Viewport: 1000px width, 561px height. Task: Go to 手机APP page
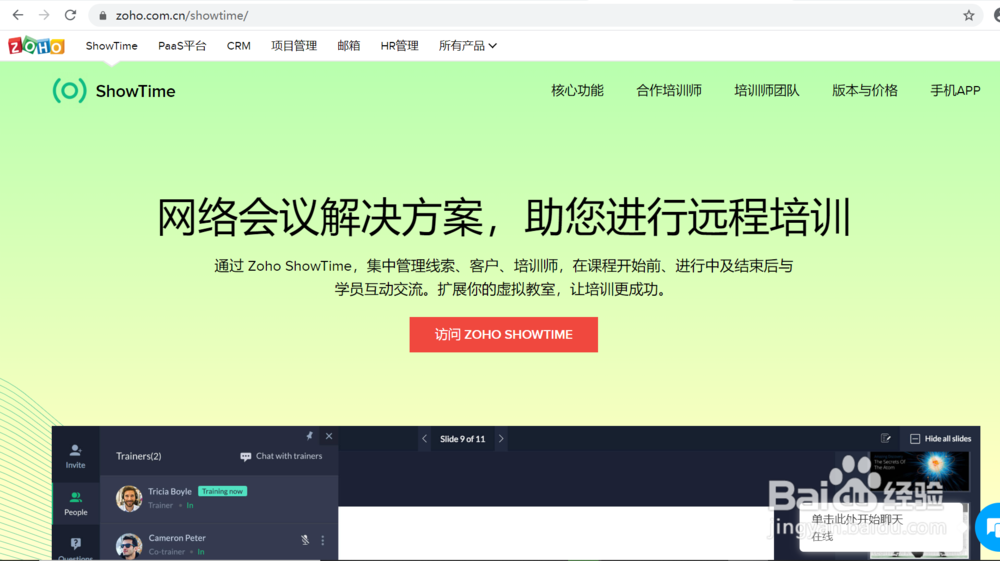coord(955,91)
